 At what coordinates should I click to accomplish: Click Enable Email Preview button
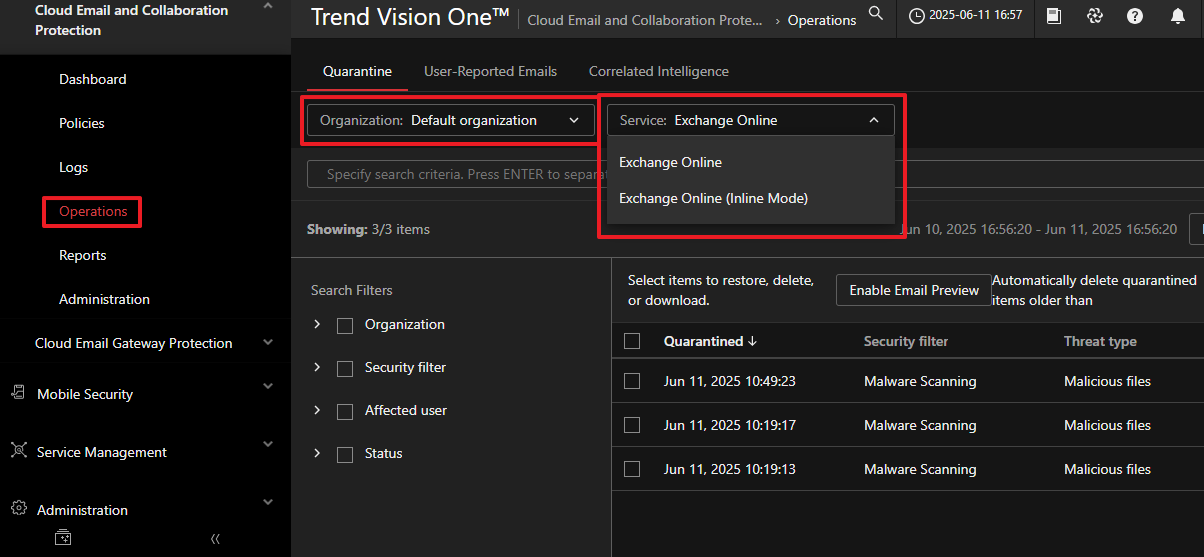913,290
